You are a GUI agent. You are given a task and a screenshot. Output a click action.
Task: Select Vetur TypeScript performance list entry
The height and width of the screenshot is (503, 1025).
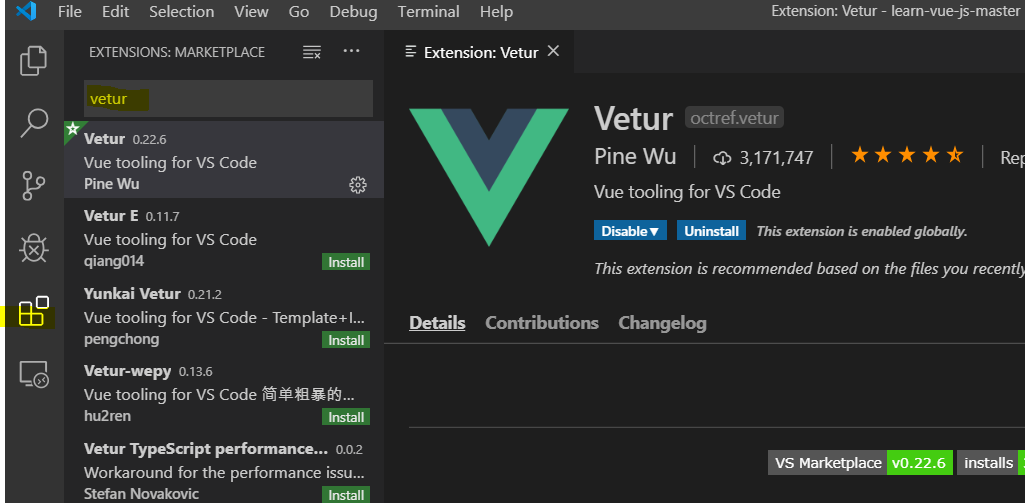pos(224,466)
